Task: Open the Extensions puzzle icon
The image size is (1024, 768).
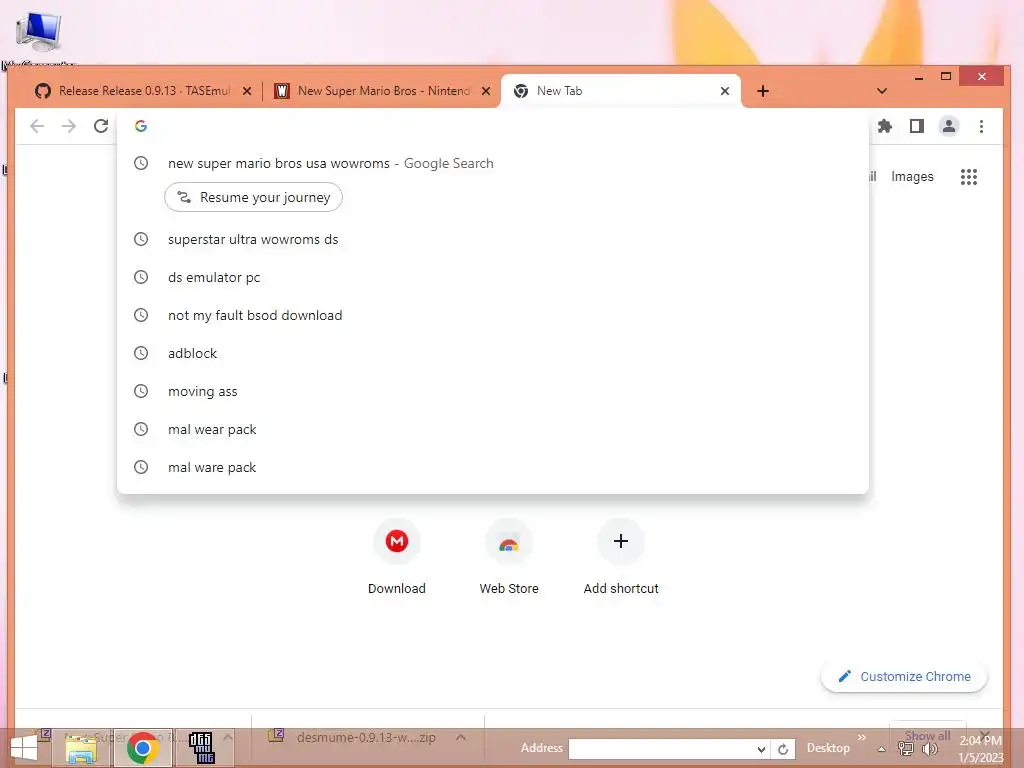Action: point(885,126)
